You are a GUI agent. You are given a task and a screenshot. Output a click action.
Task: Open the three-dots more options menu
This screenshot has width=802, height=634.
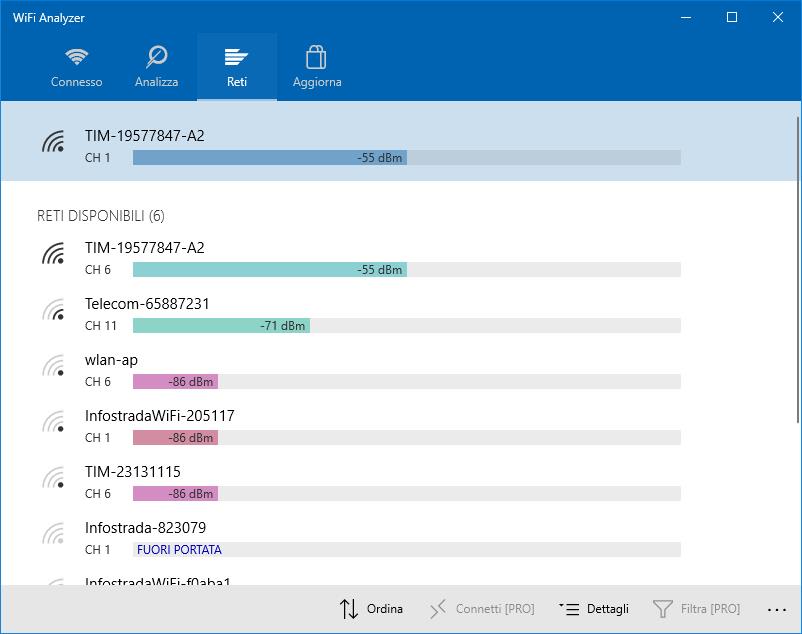pos(777,609)
